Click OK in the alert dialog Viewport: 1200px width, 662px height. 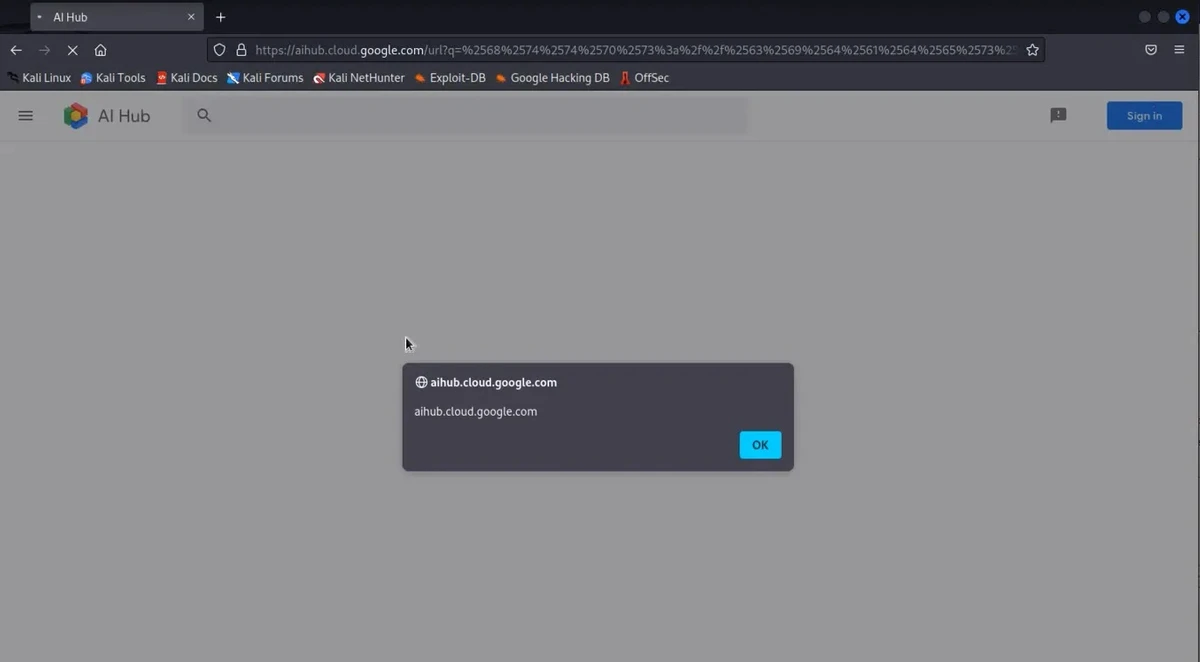tap(760, 445)
